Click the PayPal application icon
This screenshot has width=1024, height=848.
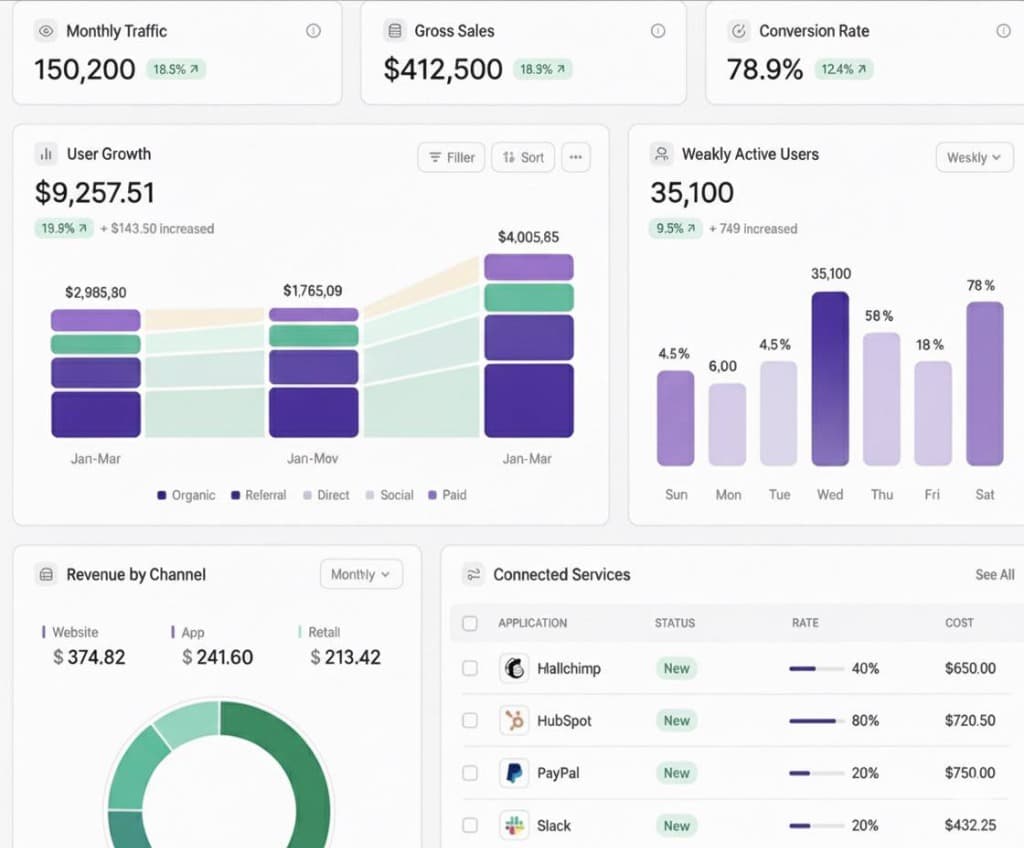pos(514,773)
